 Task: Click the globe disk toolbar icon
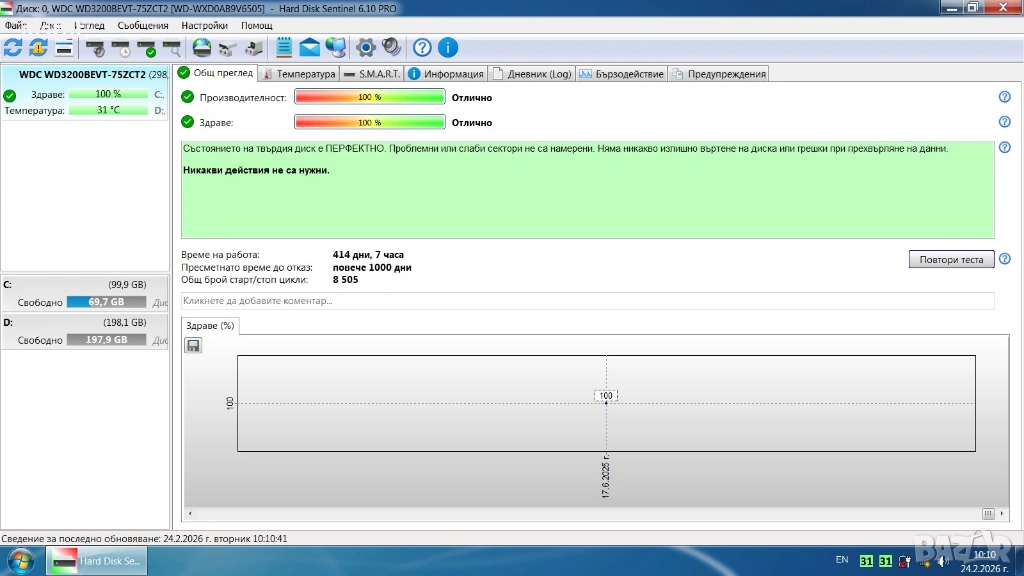point(202,47)
